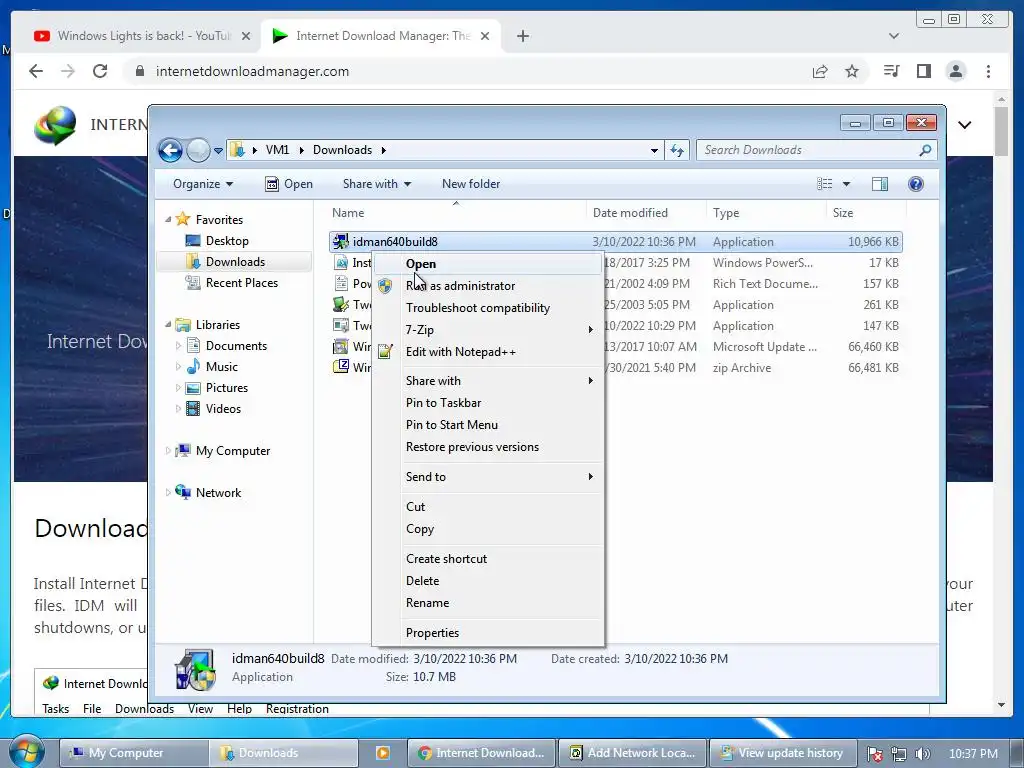Viewport: 1024px width, 768px height.
Task: Click the change view icon
Action: point(825,184)
